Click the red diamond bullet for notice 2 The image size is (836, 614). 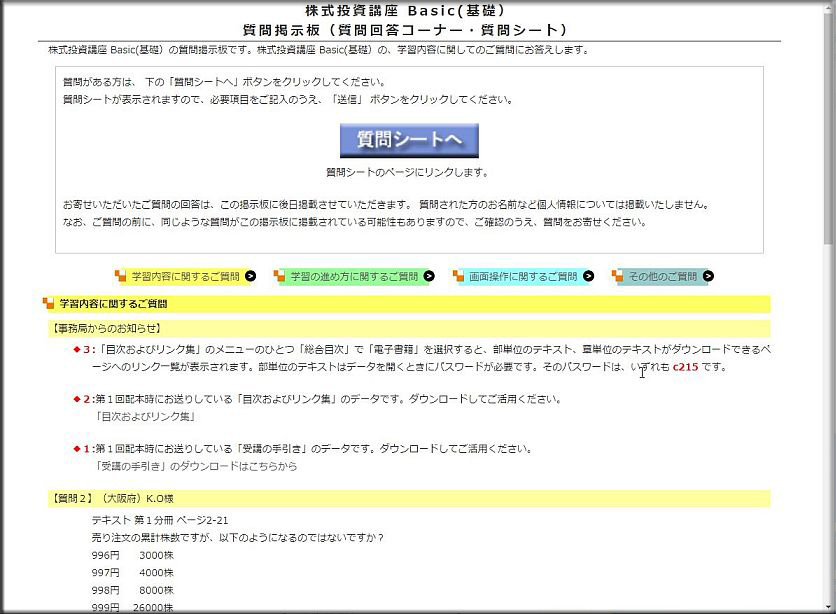coord(77,399)
